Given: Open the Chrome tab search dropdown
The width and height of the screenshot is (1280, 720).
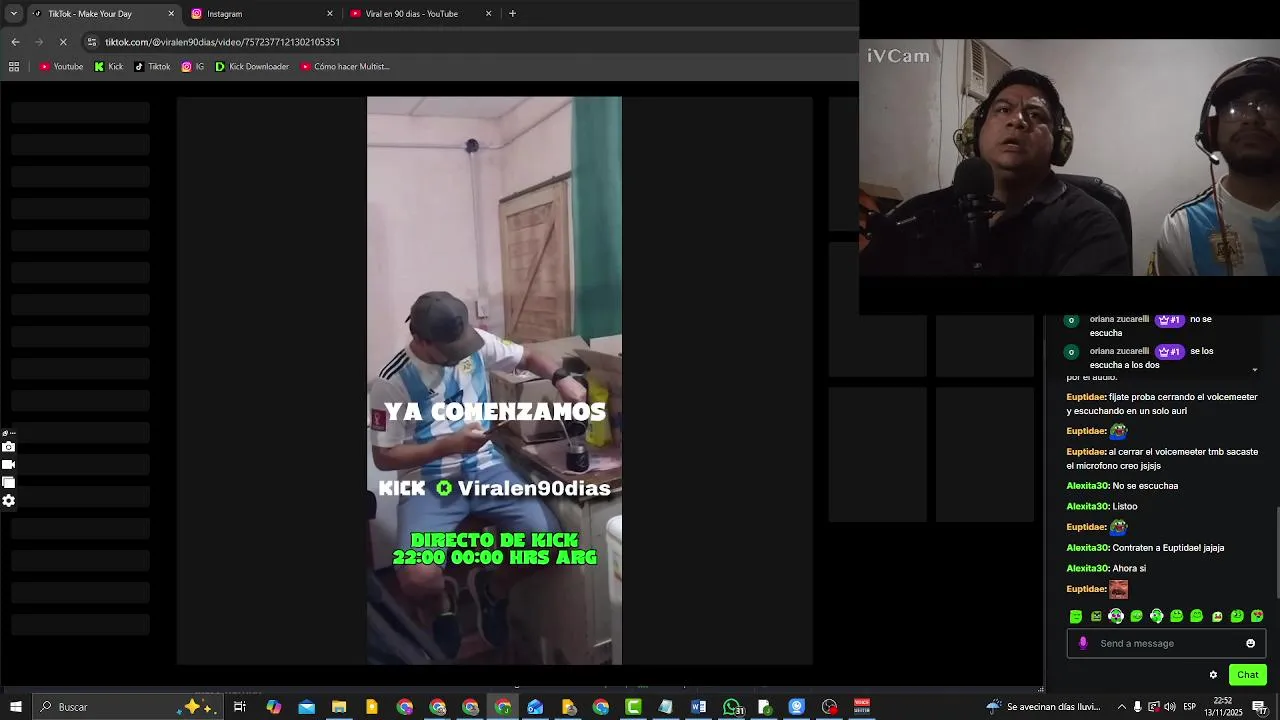Looking at the screenshot, I should pos(13,14).
